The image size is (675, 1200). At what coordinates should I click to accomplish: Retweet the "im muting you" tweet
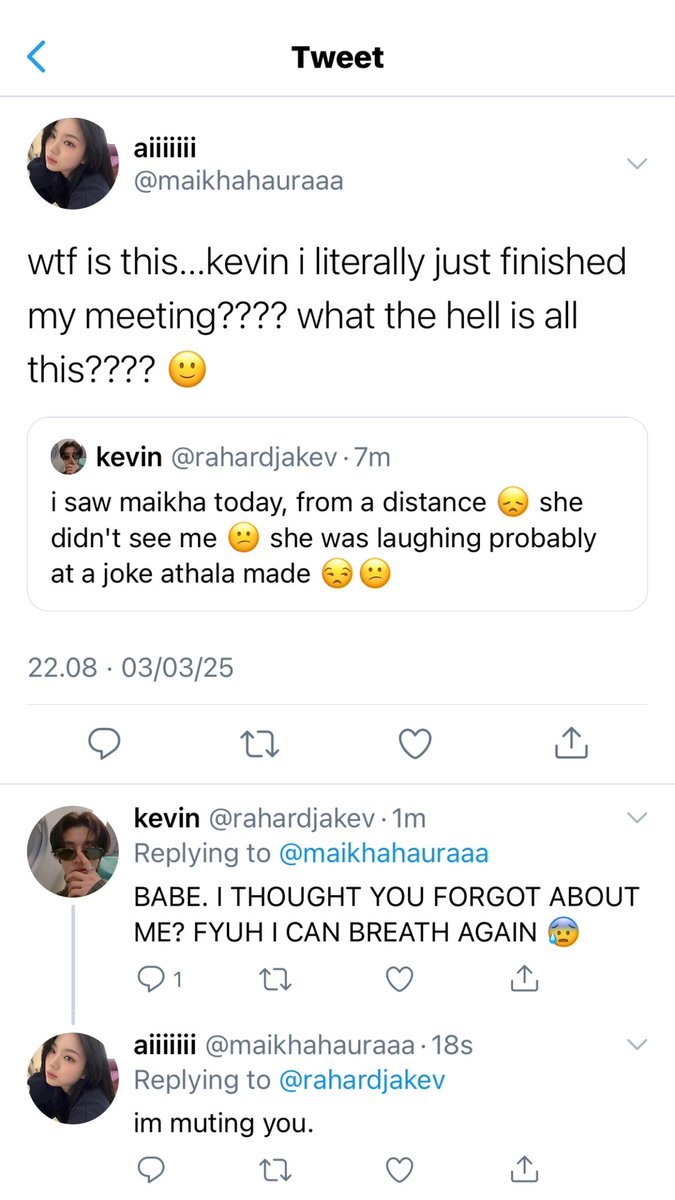(274, 1168)
